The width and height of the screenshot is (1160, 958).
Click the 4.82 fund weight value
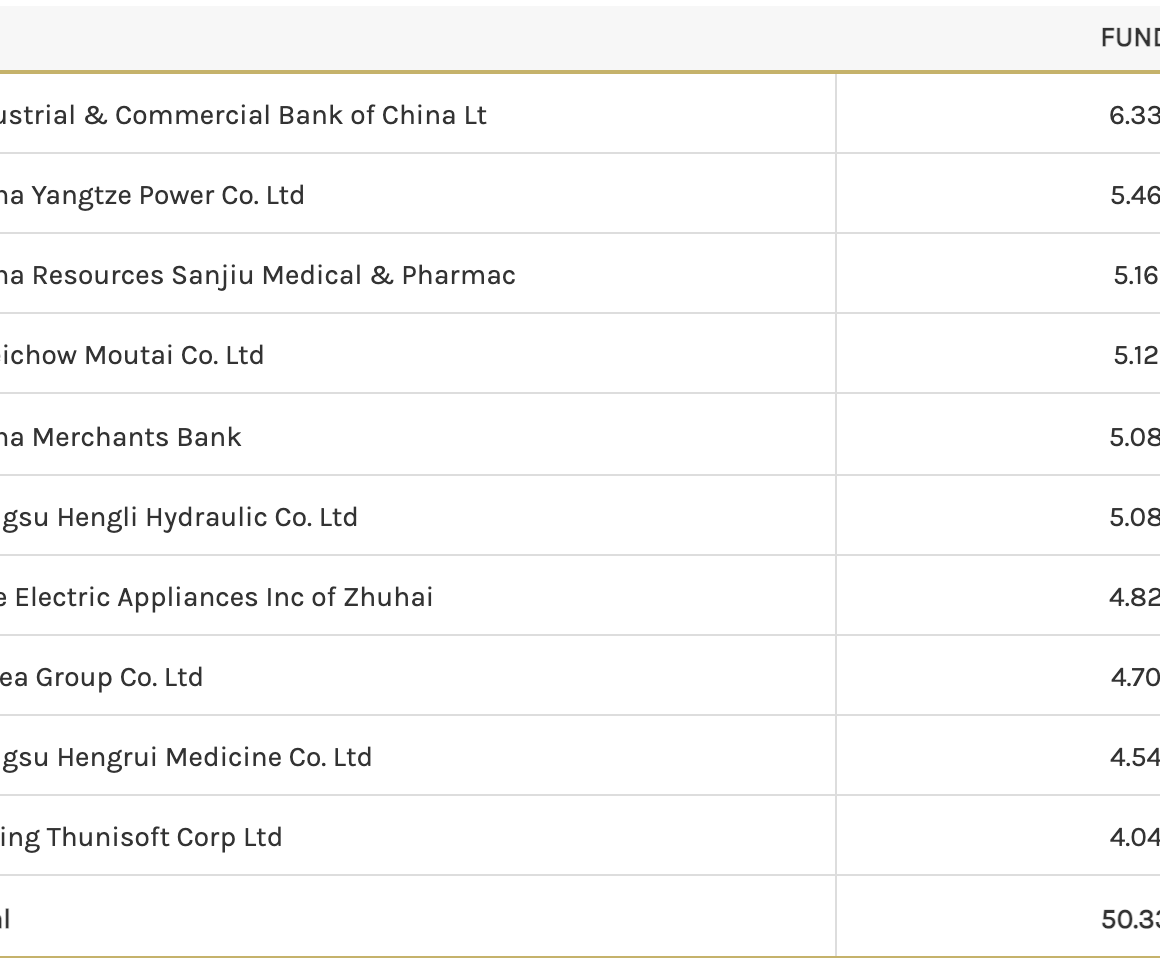(1134, 597)
